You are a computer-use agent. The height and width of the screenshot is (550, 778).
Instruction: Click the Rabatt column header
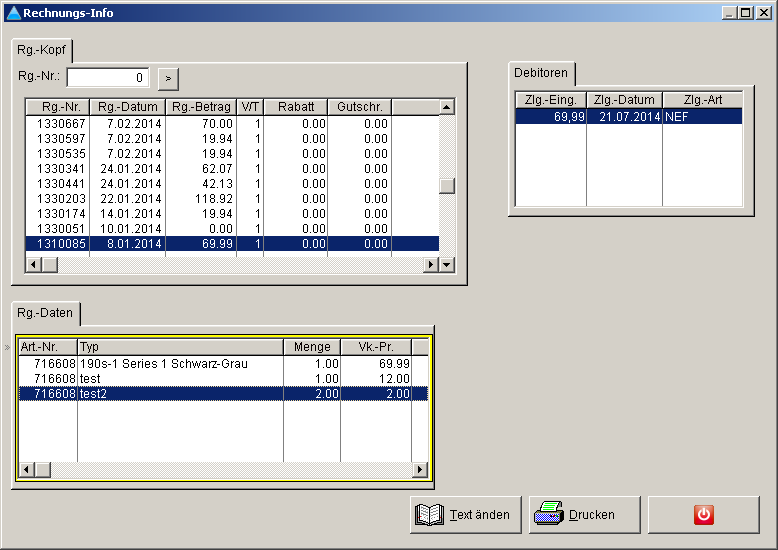click(296, 107)
